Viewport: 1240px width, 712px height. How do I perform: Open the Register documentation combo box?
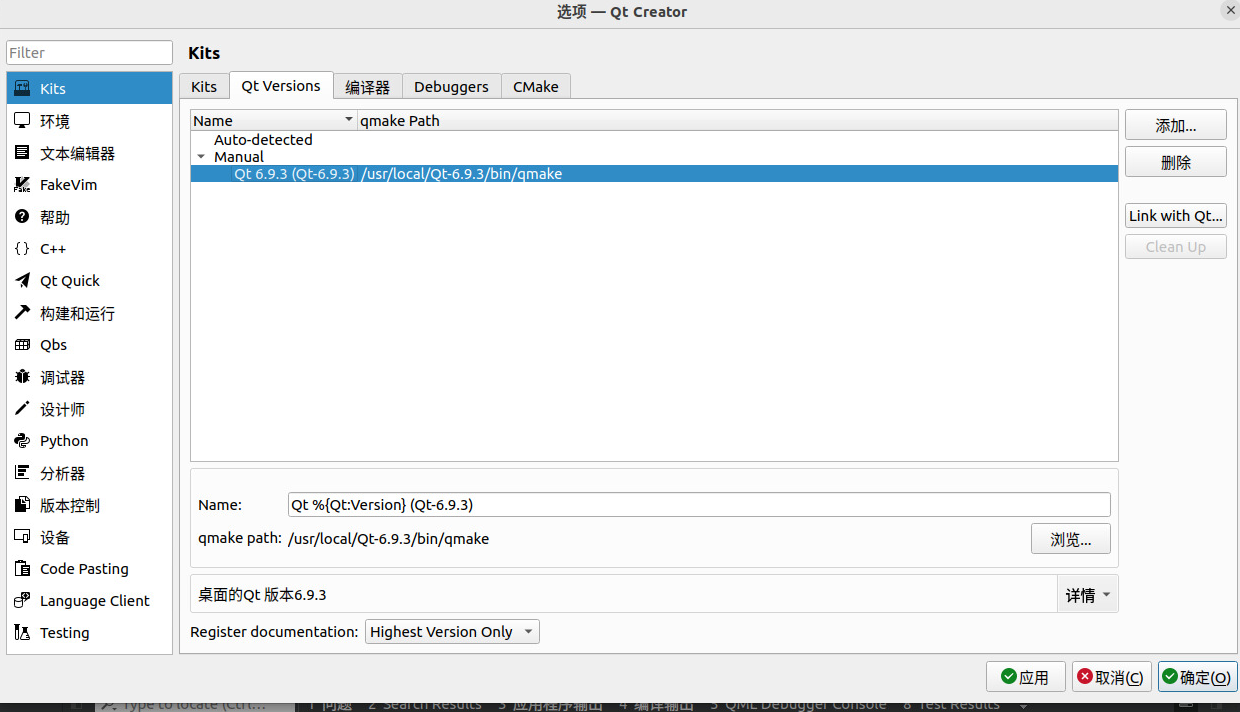(452, 631)
